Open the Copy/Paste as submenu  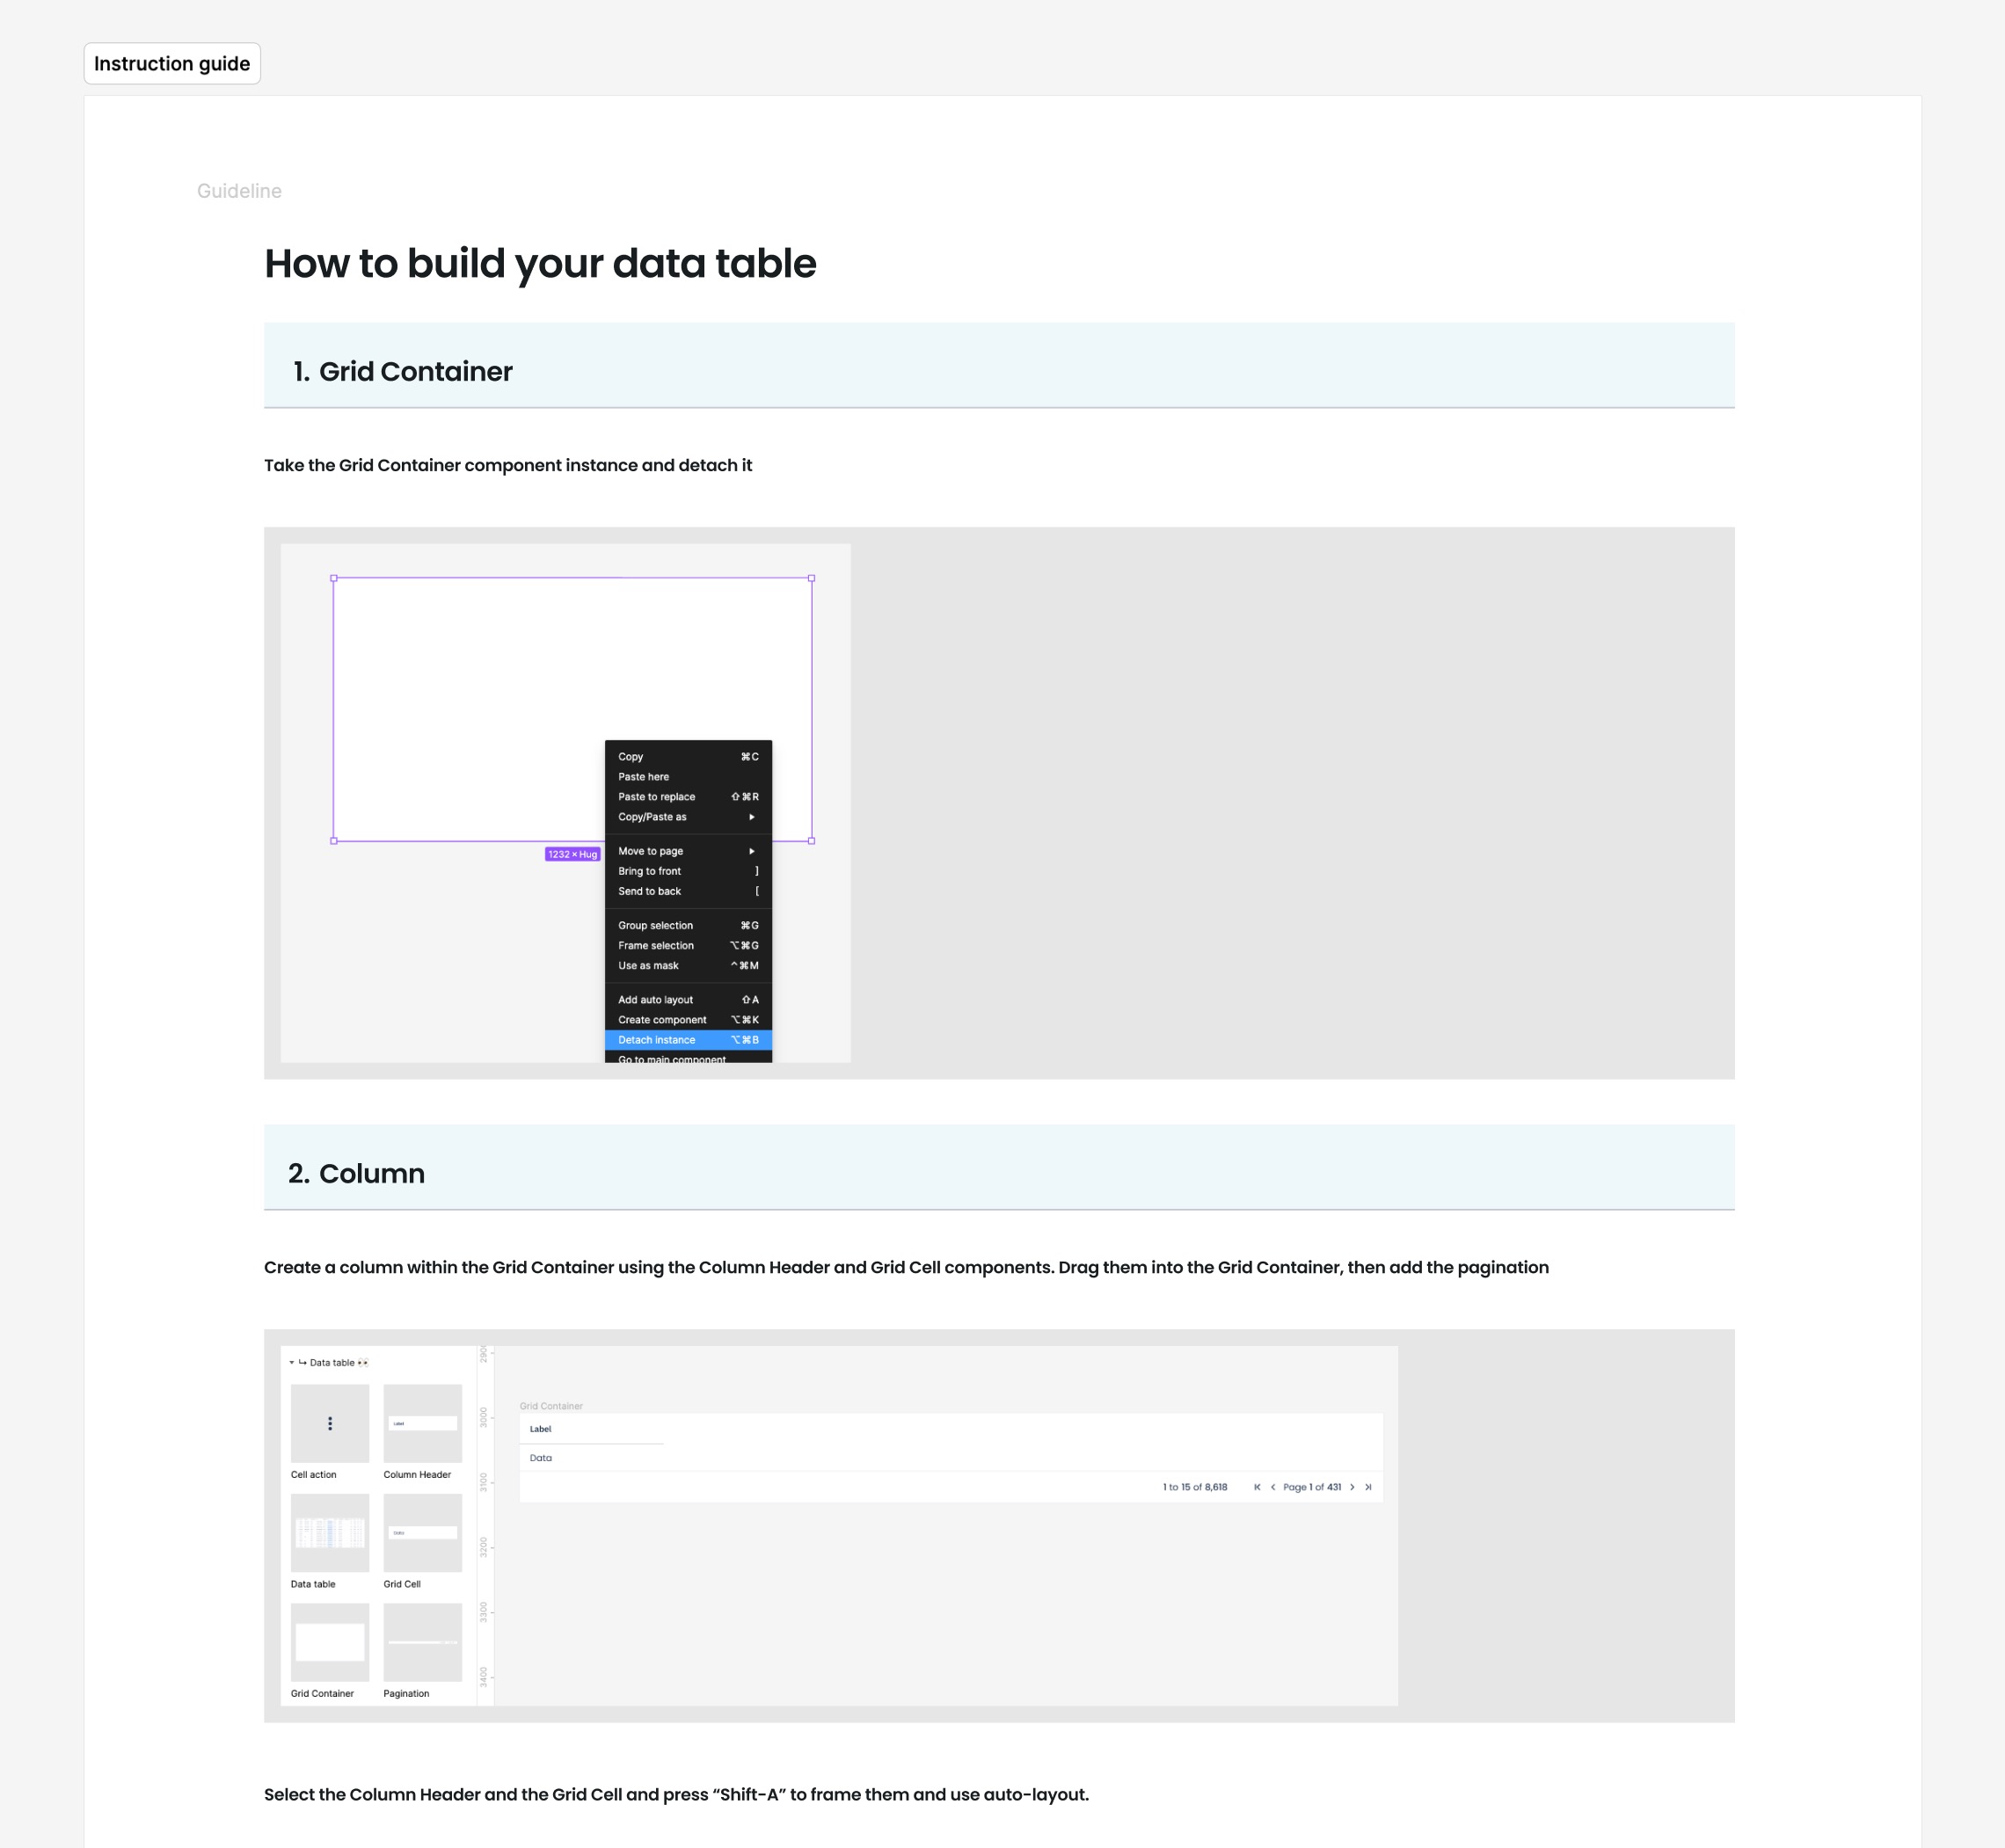pos(688,817)
